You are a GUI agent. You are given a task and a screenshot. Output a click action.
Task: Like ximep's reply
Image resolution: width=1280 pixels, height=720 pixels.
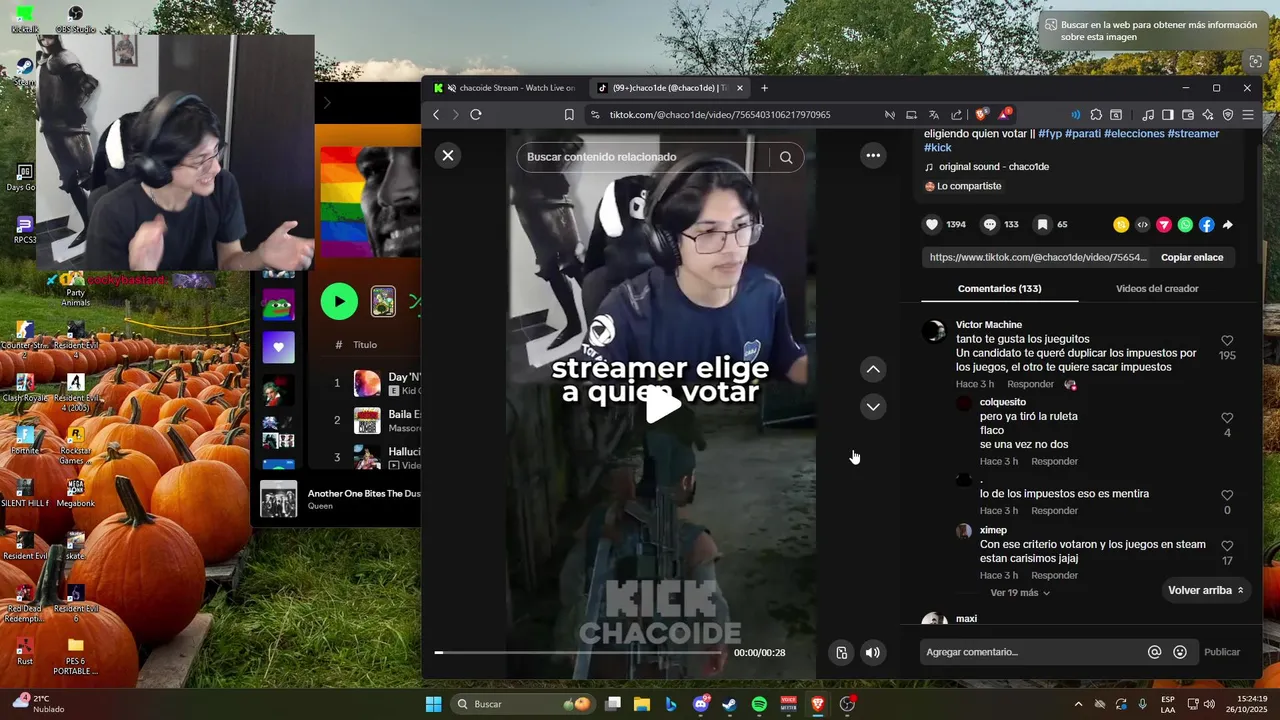[x=1227, y=546]
